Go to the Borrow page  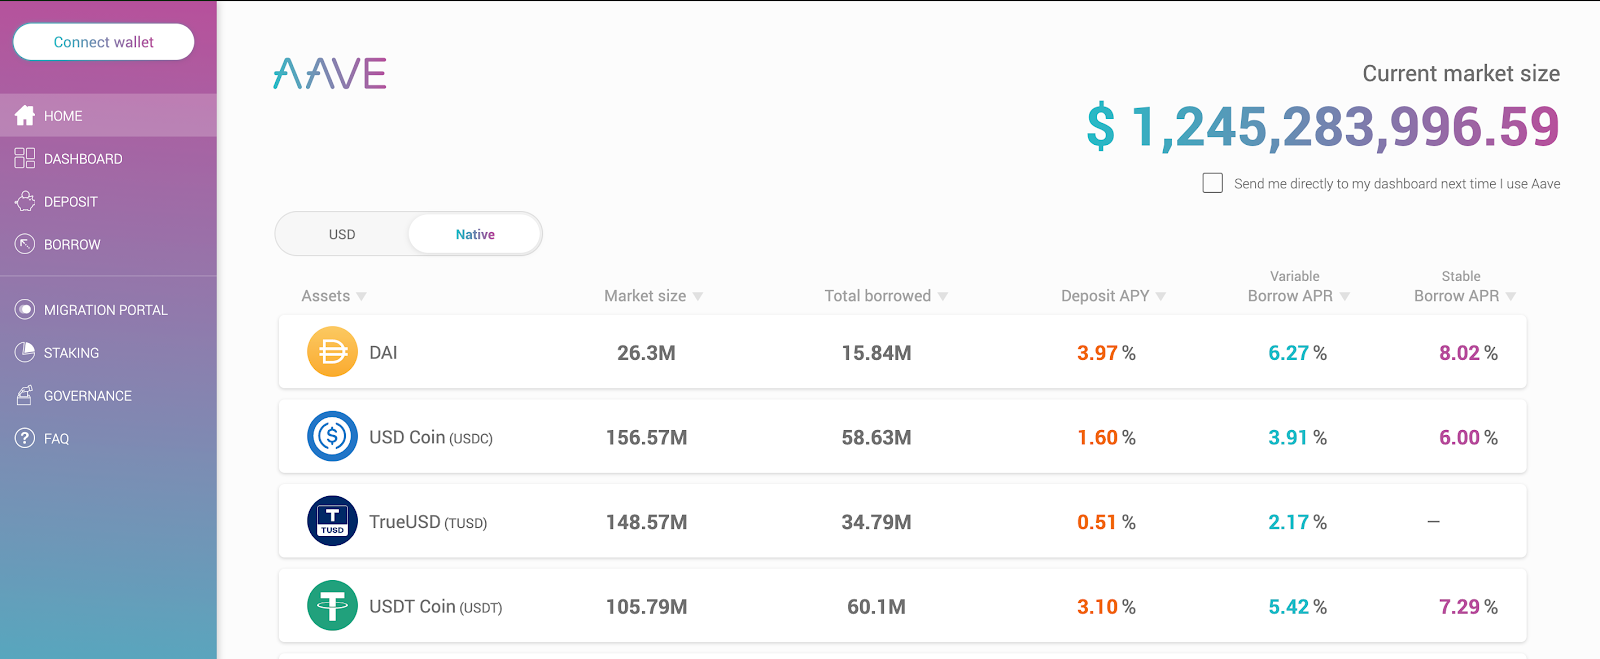point(72,244)
